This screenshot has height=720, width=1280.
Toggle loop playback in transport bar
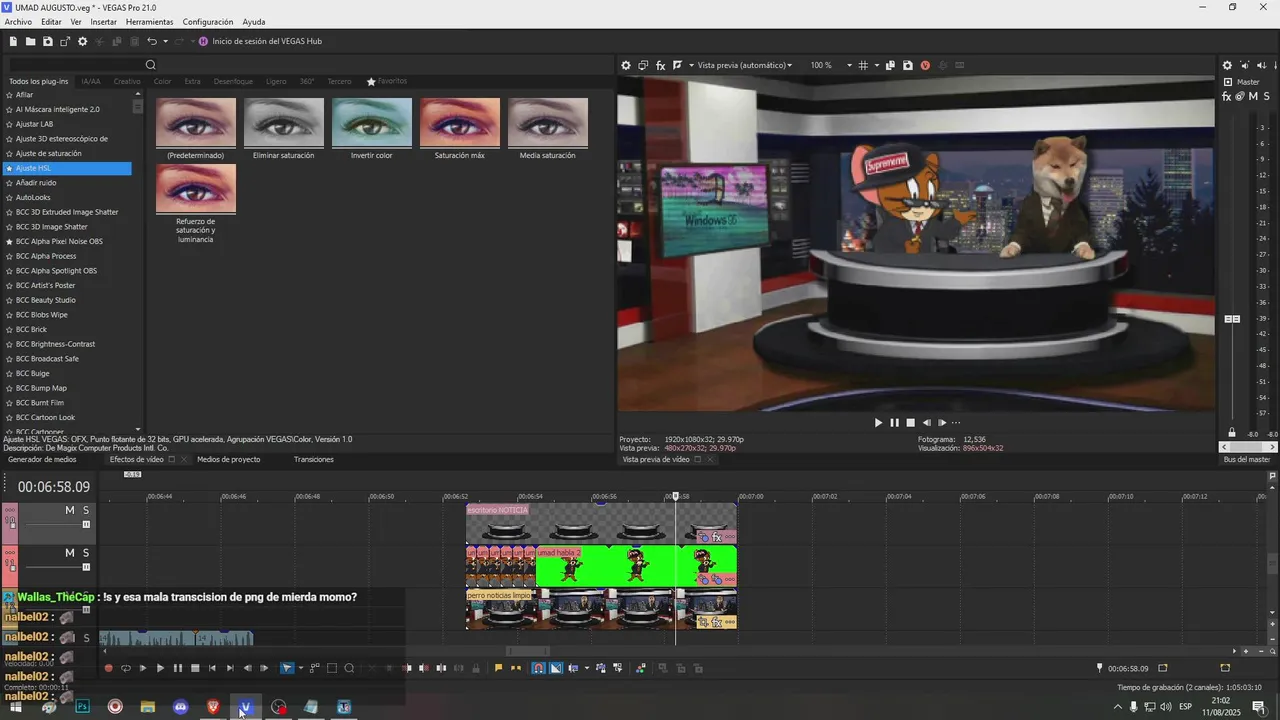[126, 668]
